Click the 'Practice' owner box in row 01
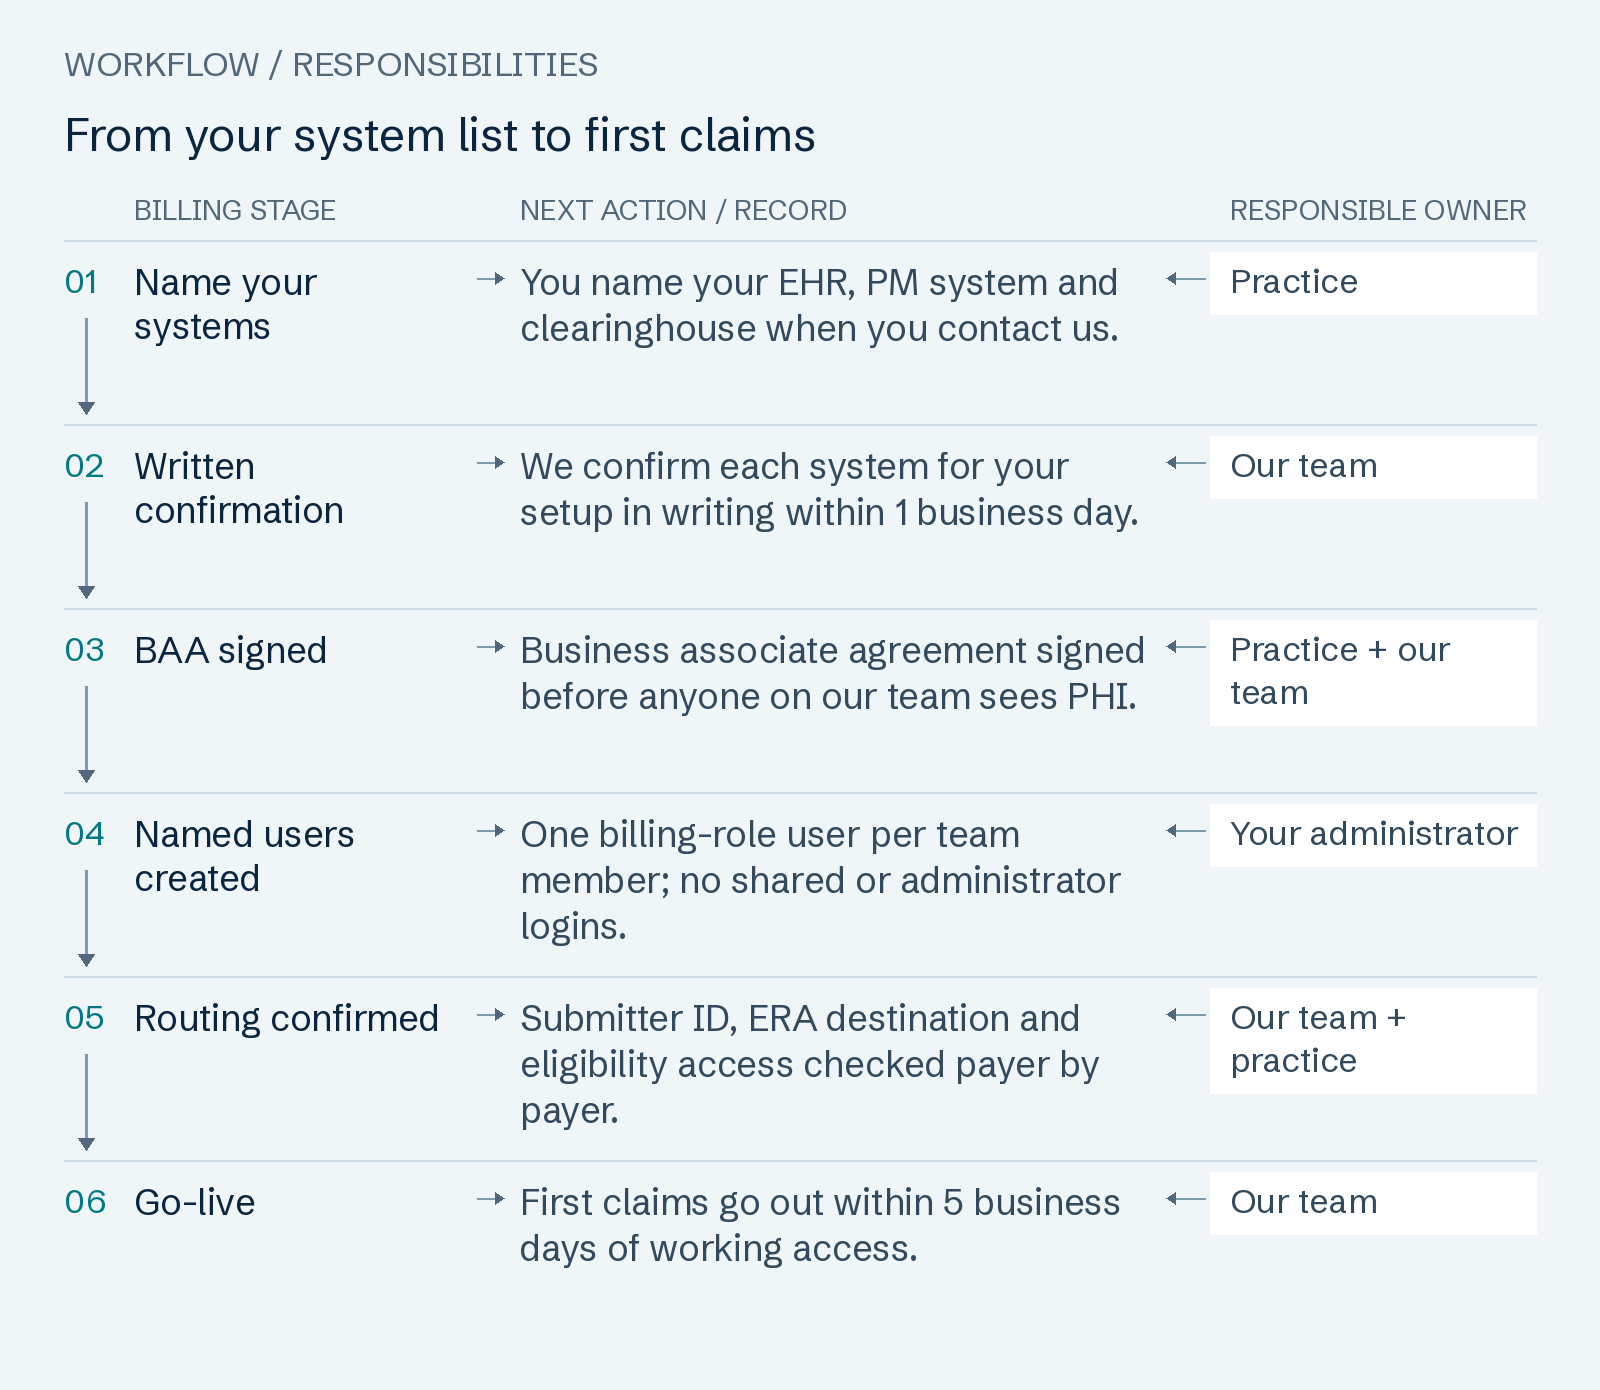This screenshot has height=1390, width=1600. 1373,283
